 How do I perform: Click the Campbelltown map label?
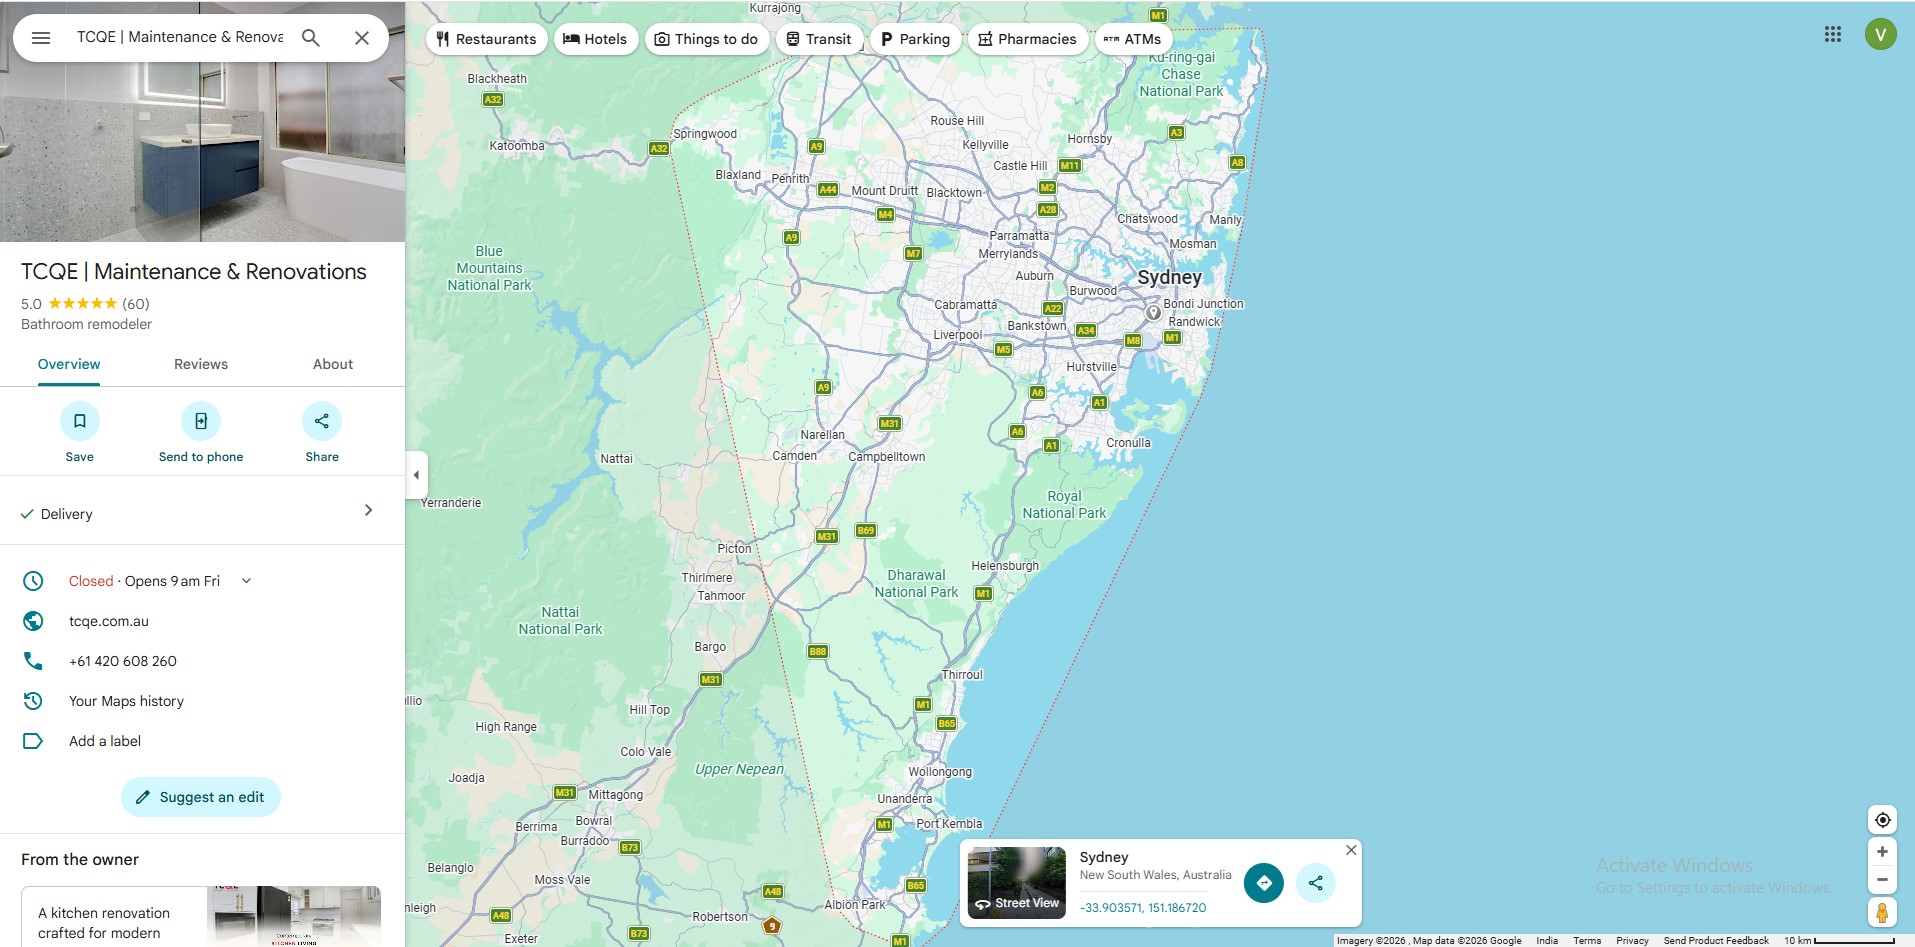887,457
